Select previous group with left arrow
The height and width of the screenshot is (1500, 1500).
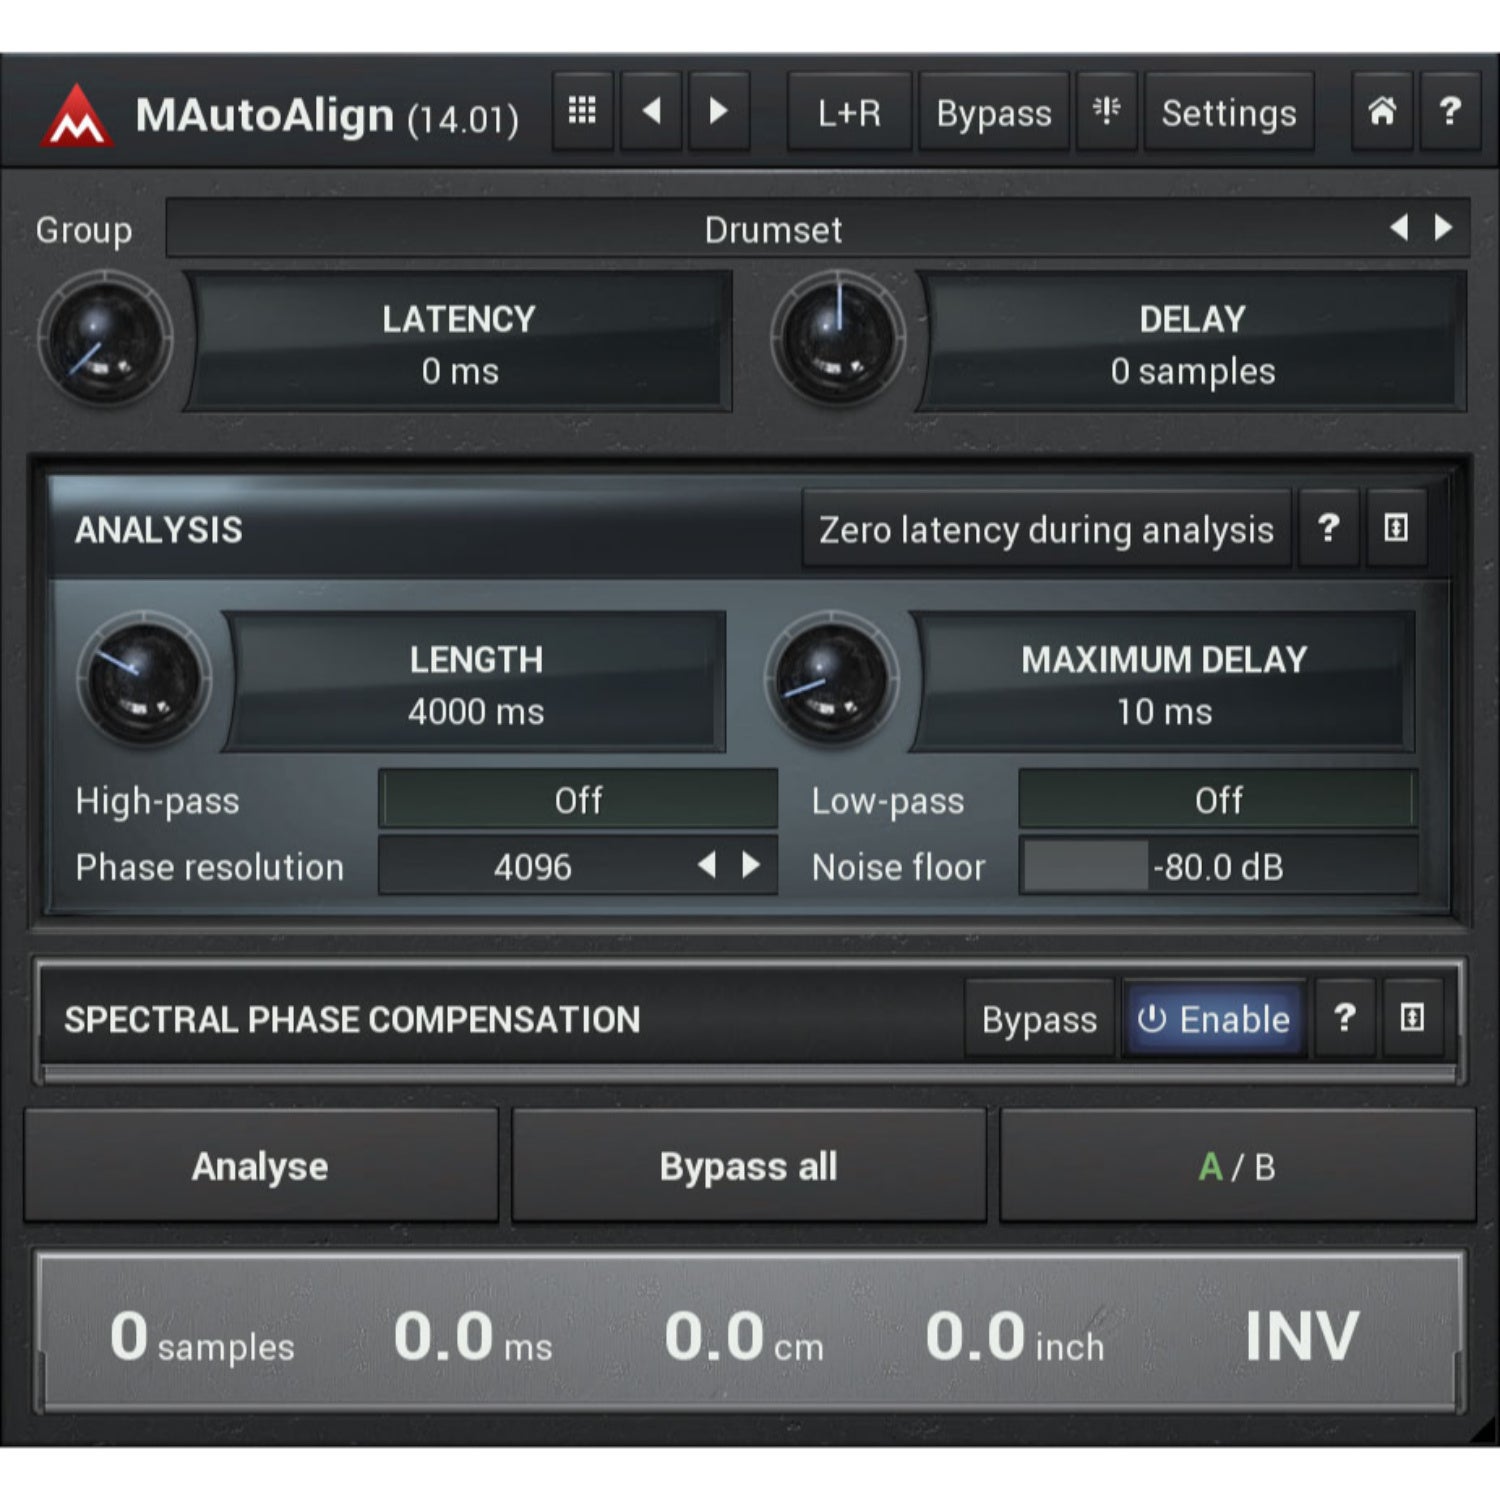(x=1399, y=228)
